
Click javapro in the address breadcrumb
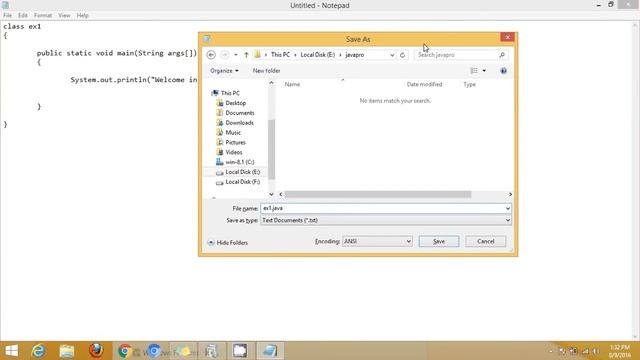pyautogui.click(x=354, y=55)
